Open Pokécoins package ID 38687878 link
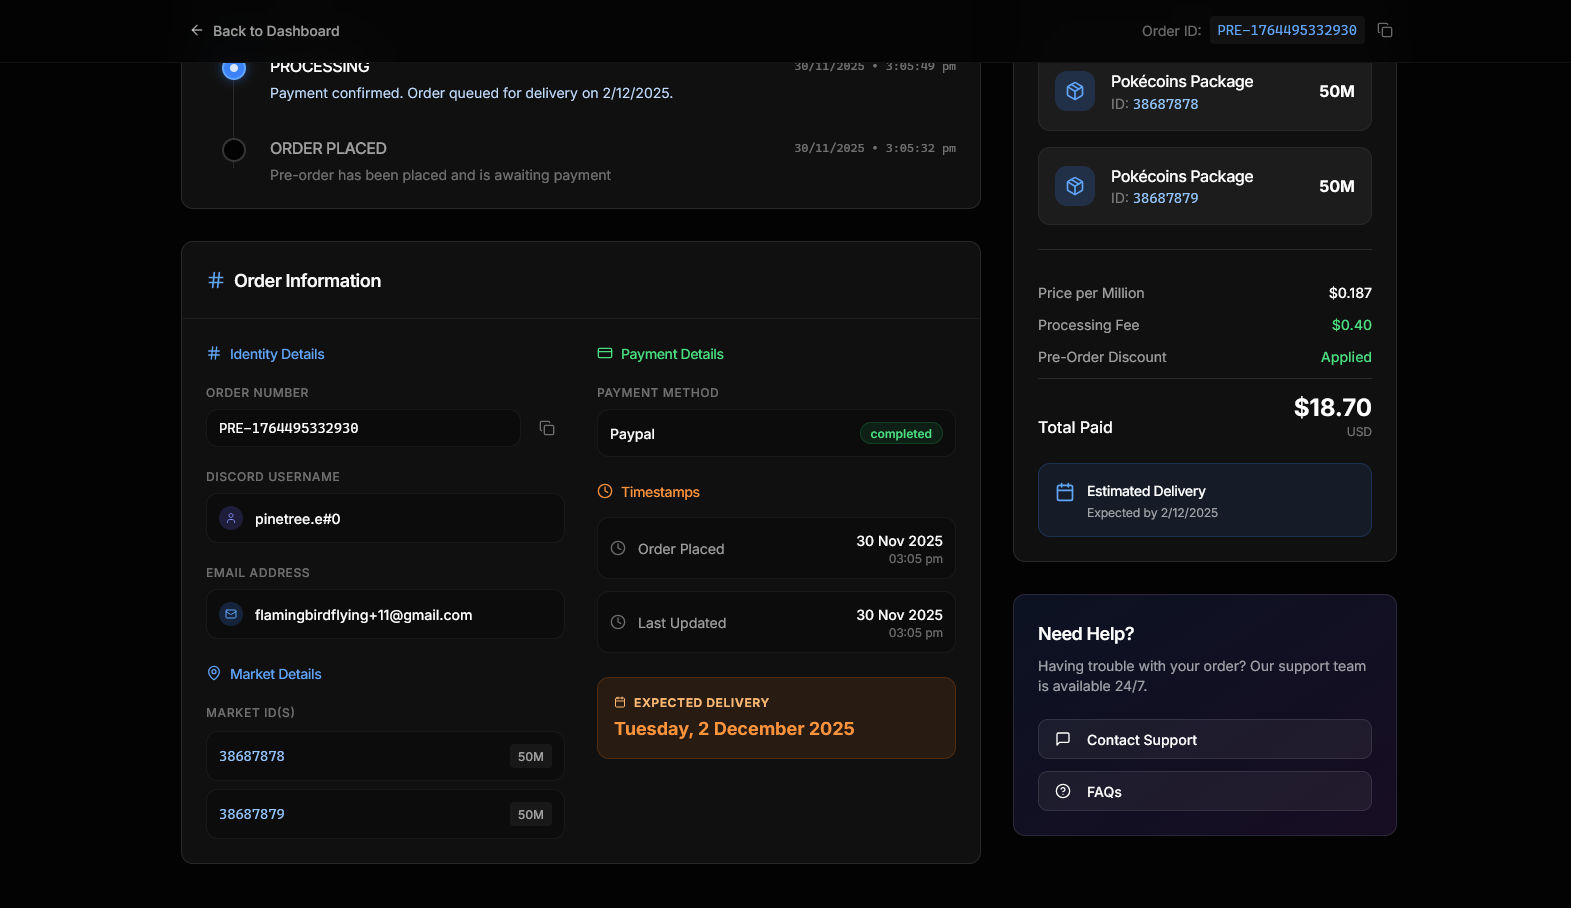 (x=1165, y=104)
